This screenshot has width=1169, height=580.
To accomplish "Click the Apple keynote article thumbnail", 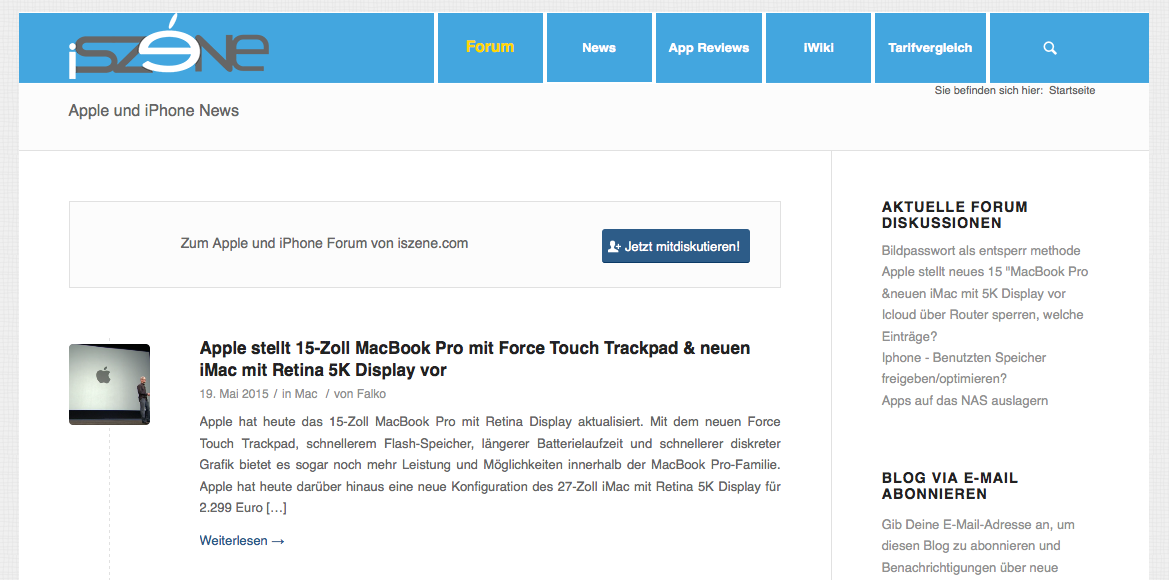I will (x=110, y=384).
